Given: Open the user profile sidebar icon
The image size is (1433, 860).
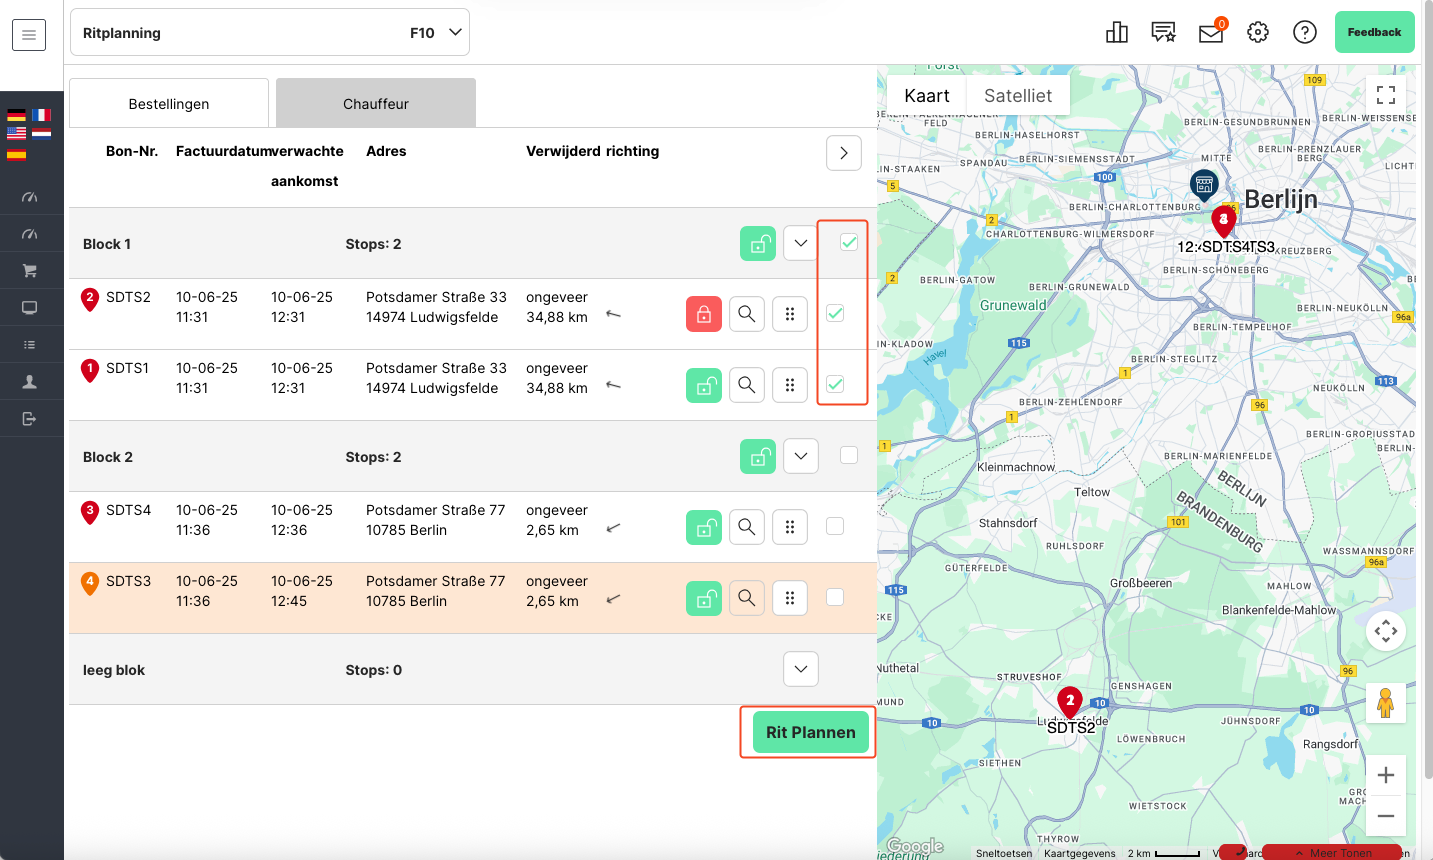Looking at the screenshot, I should click(x=29, y=381).
